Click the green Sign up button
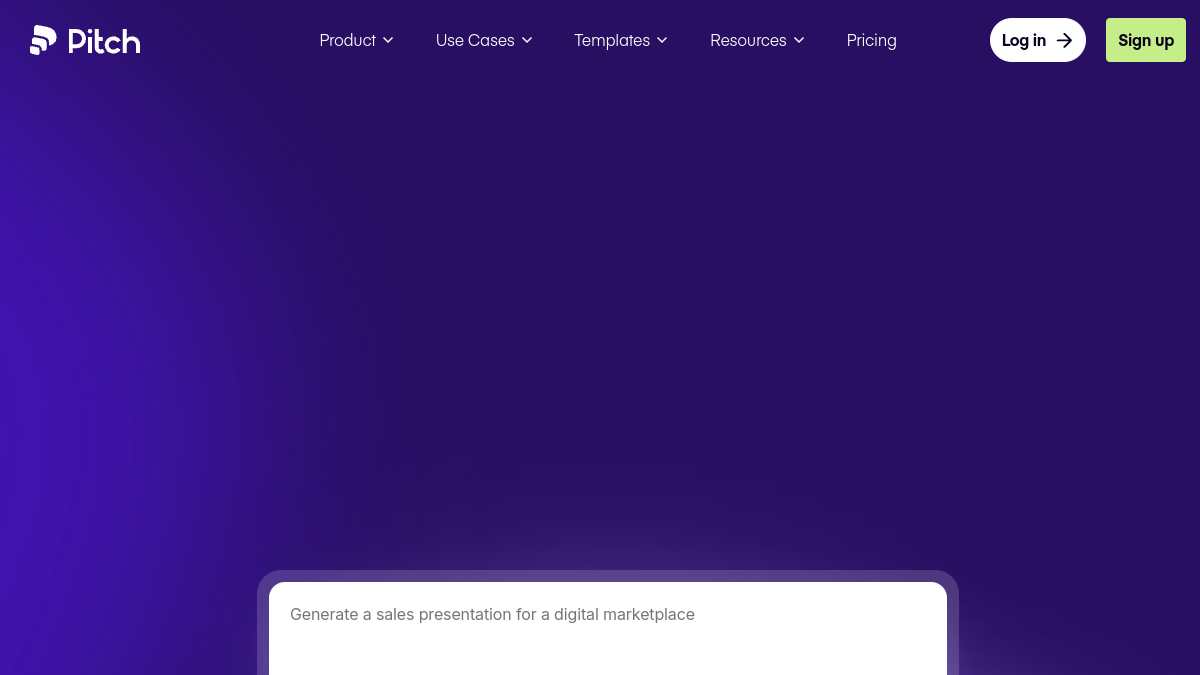Screen dimensions: 1200x675 pos(1146,40)
